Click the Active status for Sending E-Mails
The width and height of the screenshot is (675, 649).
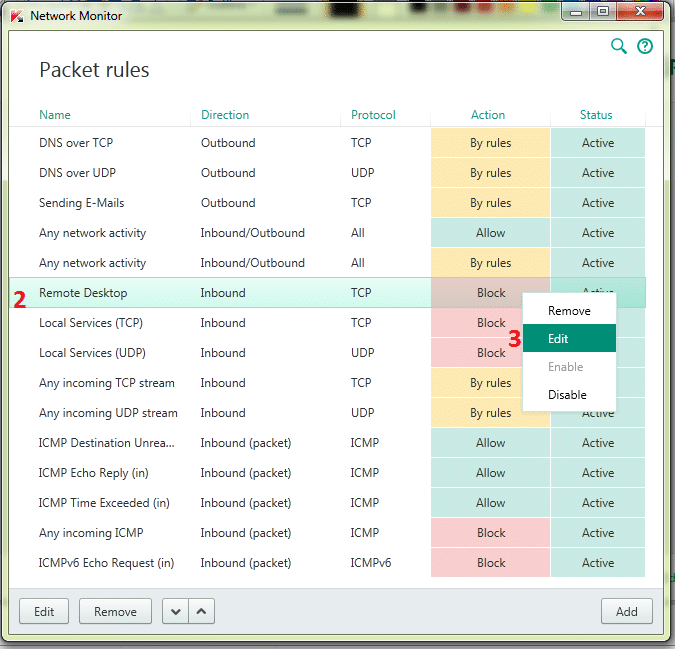pyautogui.click(x=598, y=203)
